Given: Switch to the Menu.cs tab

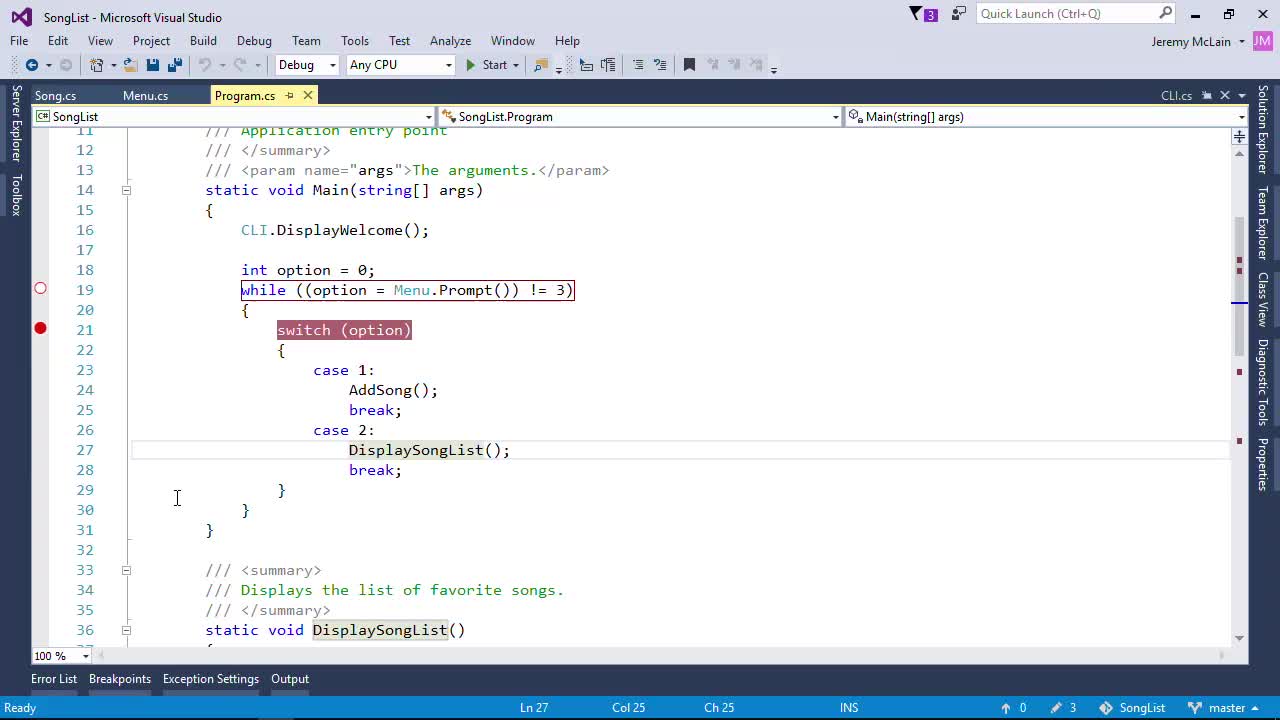Looking at the screenshot, I should click(145, 96).
